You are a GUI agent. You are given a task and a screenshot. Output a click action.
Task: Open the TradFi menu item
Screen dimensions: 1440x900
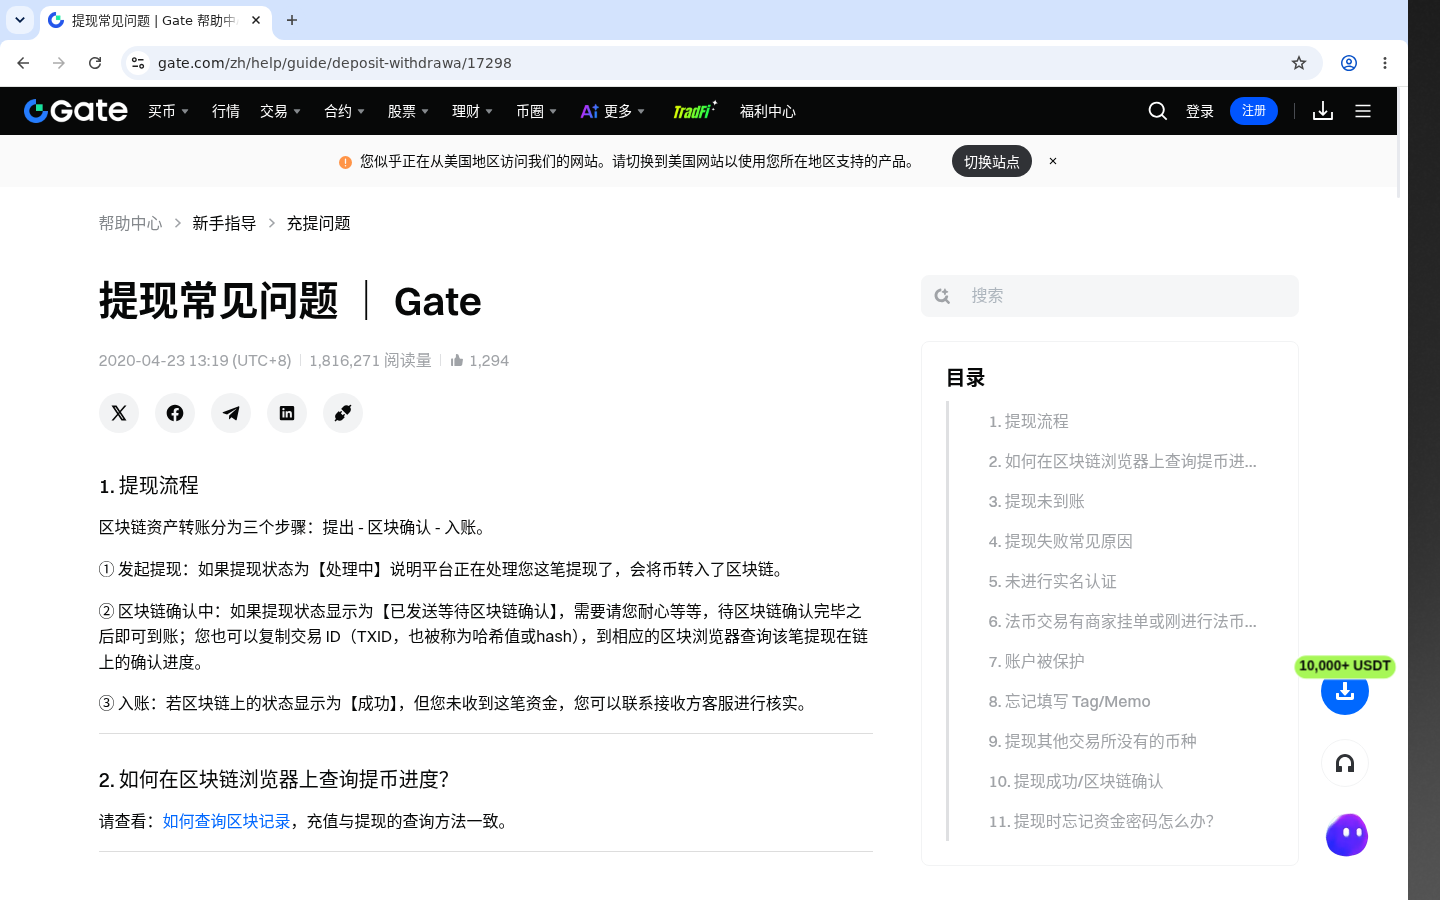click(x=694, y=111)
